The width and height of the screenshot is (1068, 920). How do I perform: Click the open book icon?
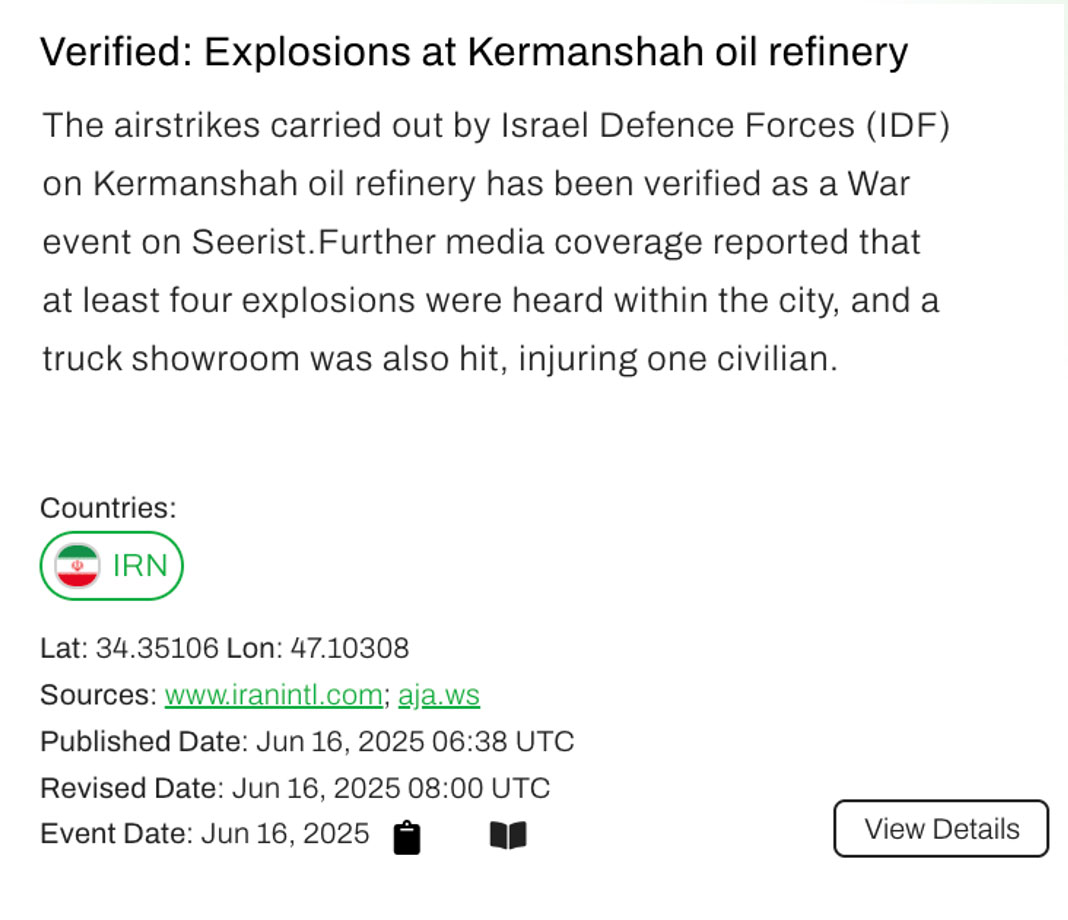(x=508, y=835)
